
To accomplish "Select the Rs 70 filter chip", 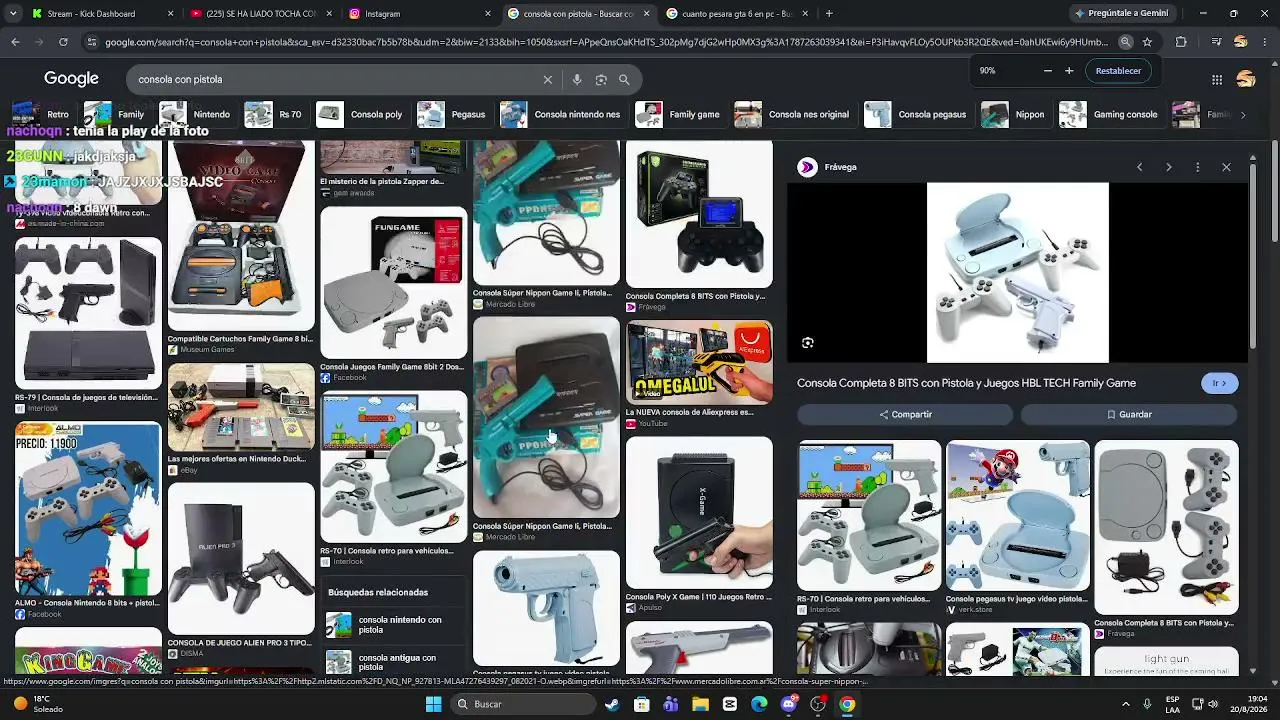I will 275,115.
